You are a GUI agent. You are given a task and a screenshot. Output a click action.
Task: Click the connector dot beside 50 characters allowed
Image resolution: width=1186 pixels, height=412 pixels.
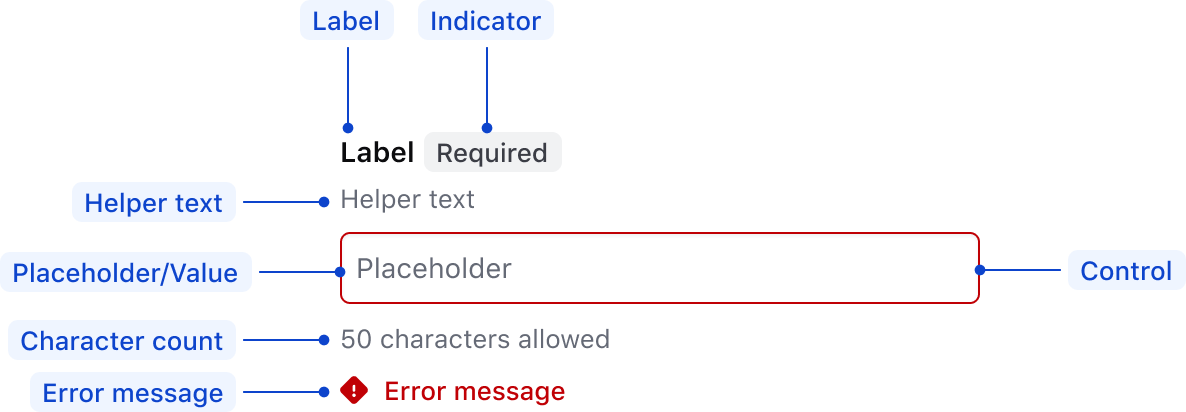coord(324,340)
